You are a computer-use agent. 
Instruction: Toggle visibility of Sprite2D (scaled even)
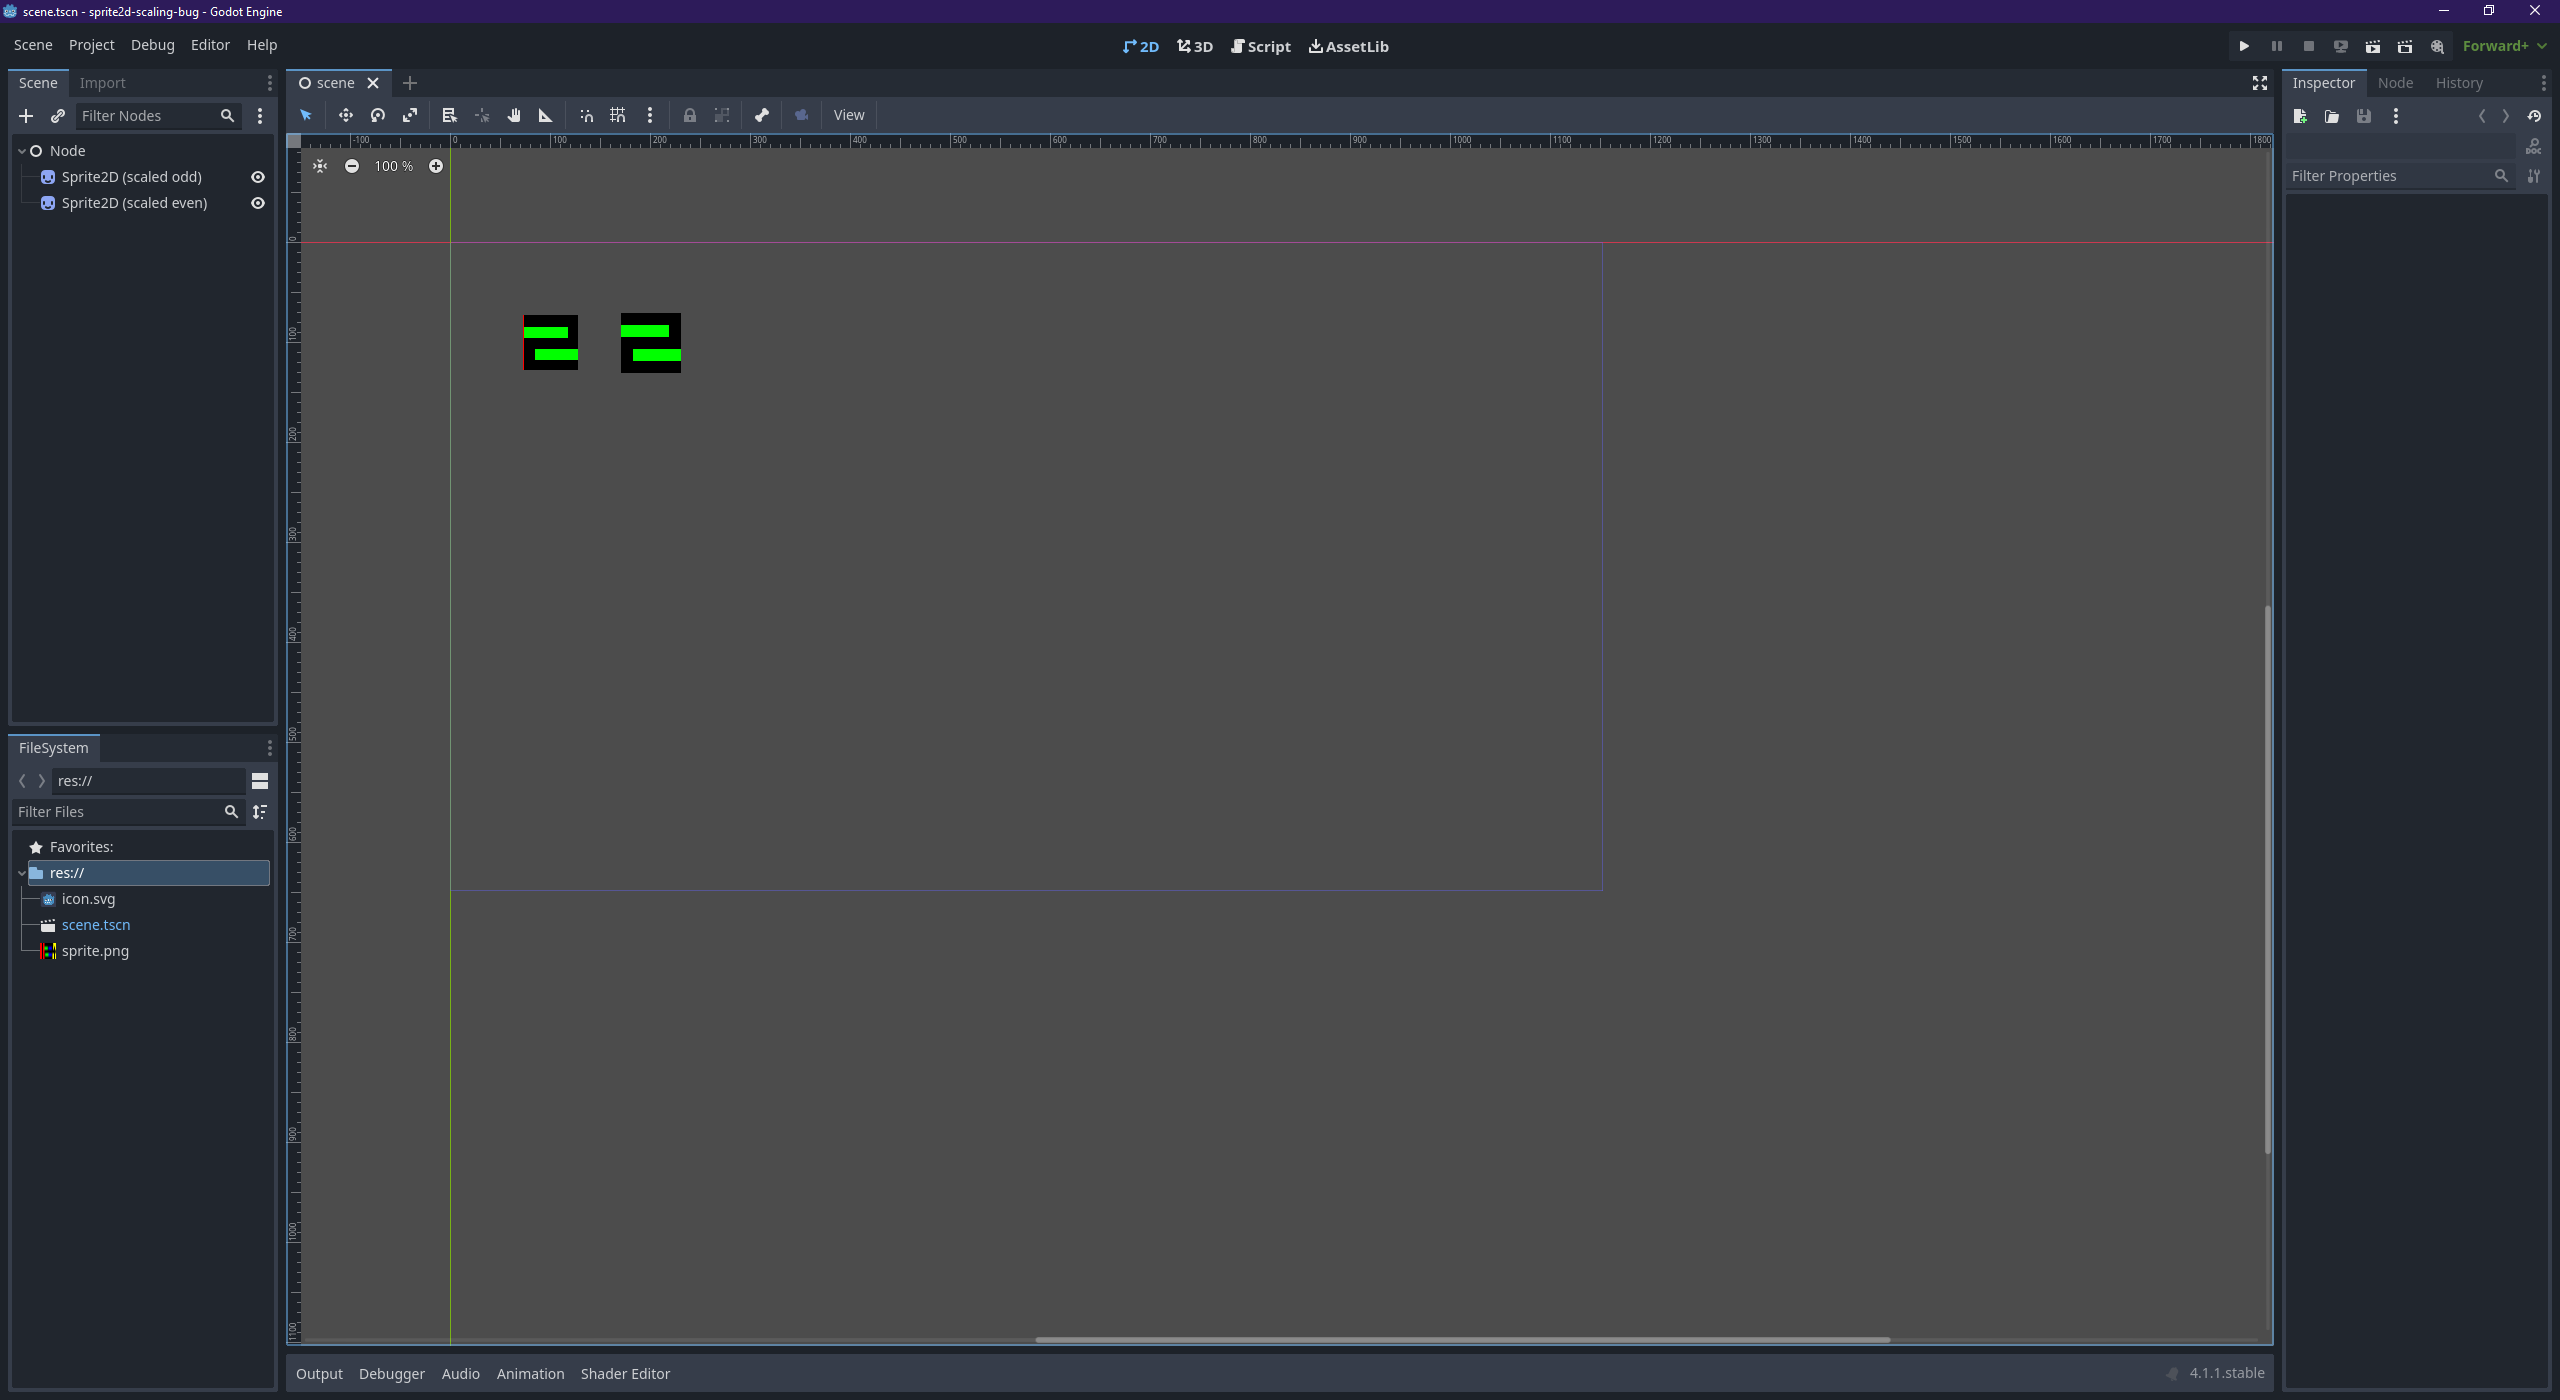tap(257, 202)
